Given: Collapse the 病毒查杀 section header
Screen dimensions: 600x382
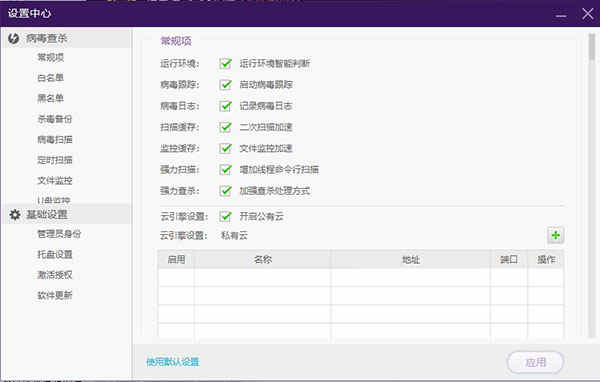Looking at the screenshot, I should click(67, 38).
